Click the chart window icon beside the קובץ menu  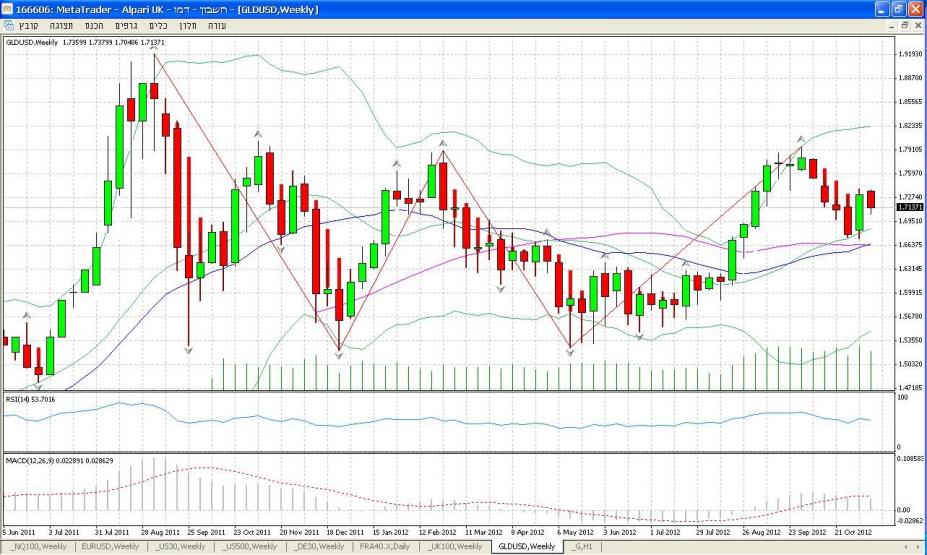[9, 23]
